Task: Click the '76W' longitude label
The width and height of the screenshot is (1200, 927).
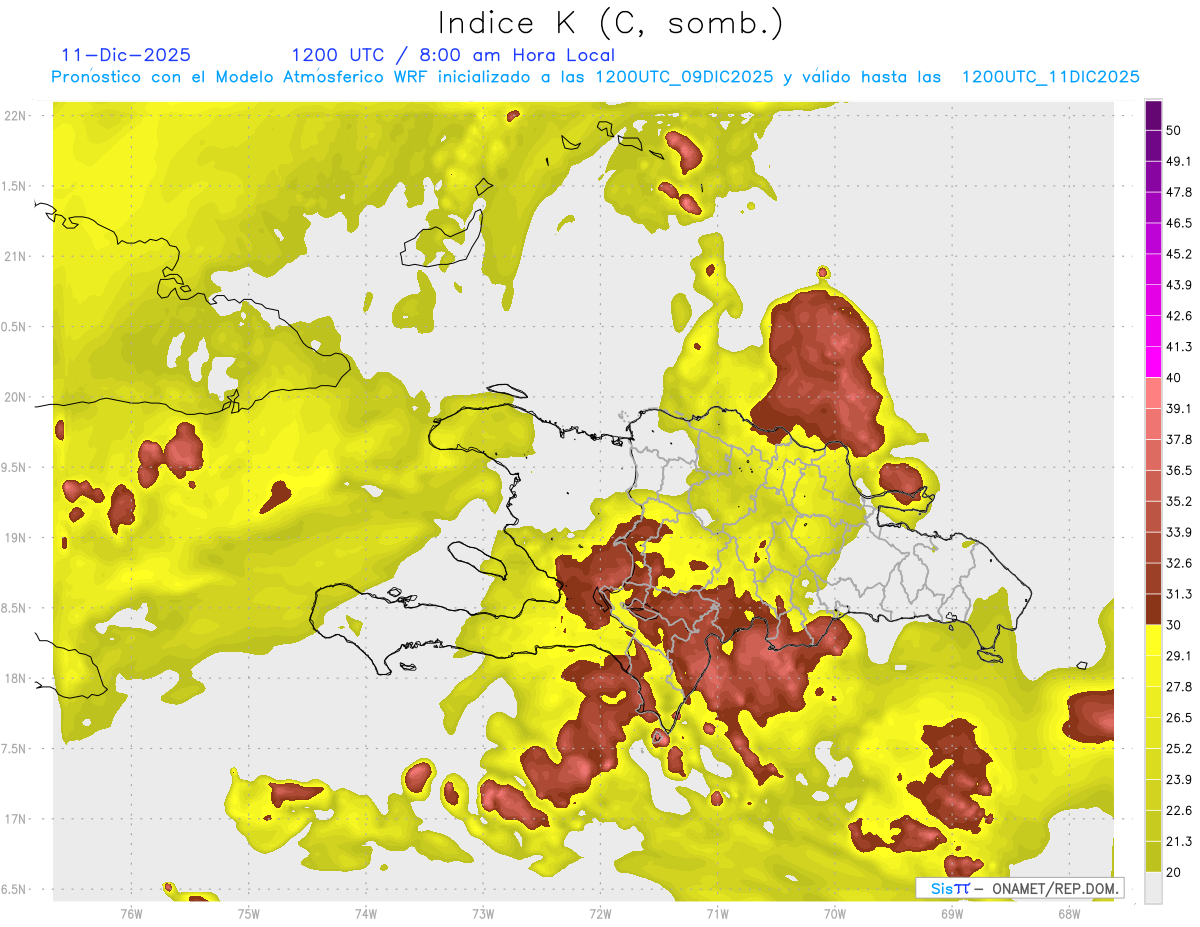Action: [131, 913]
